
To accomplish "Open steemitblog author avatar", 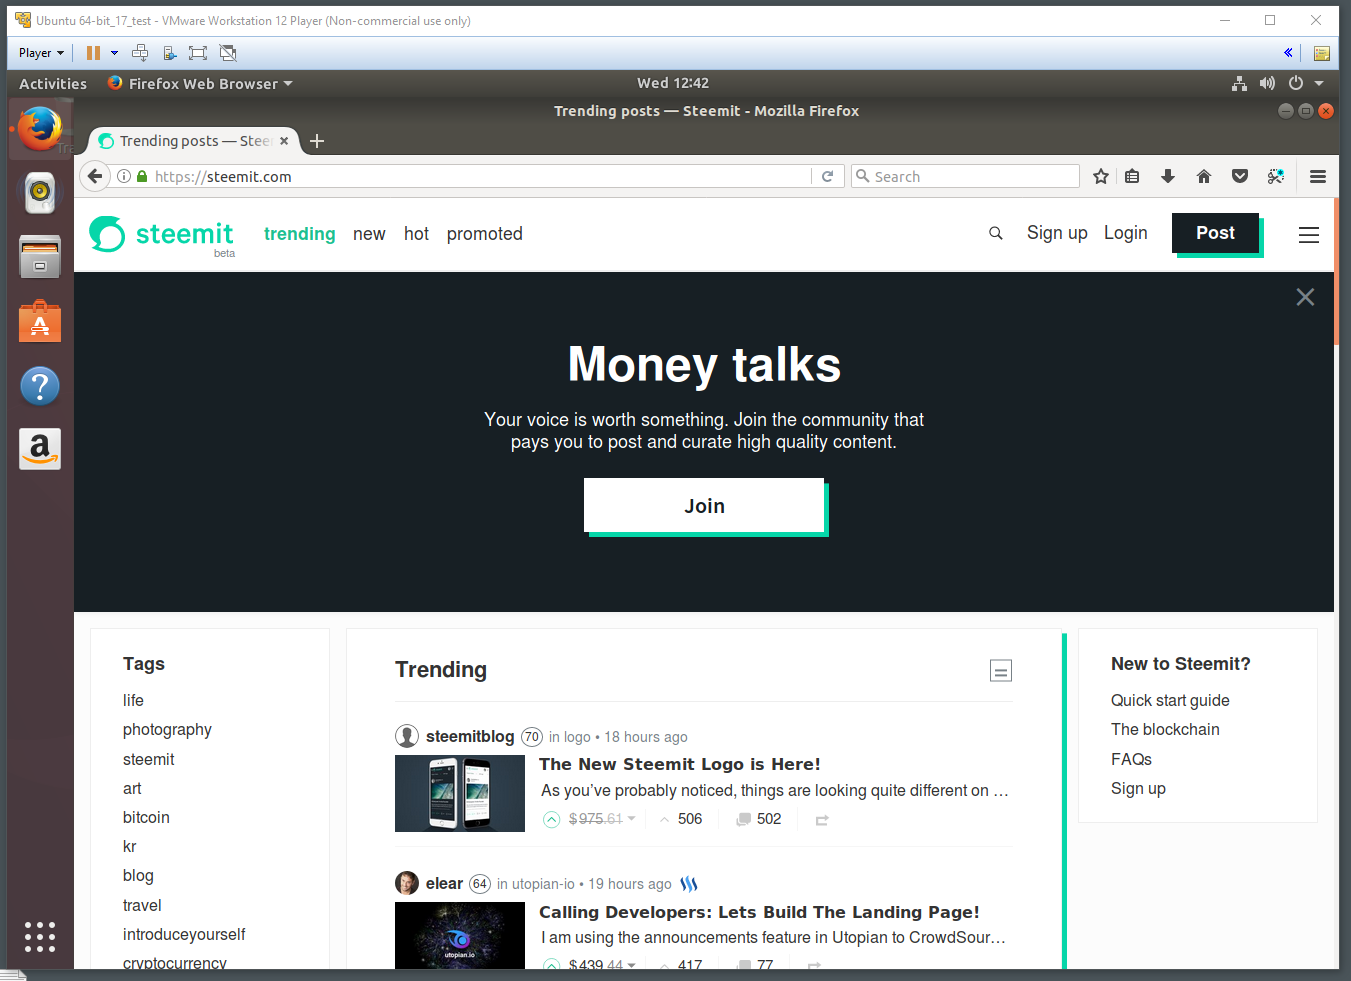I will coord(407,736).
